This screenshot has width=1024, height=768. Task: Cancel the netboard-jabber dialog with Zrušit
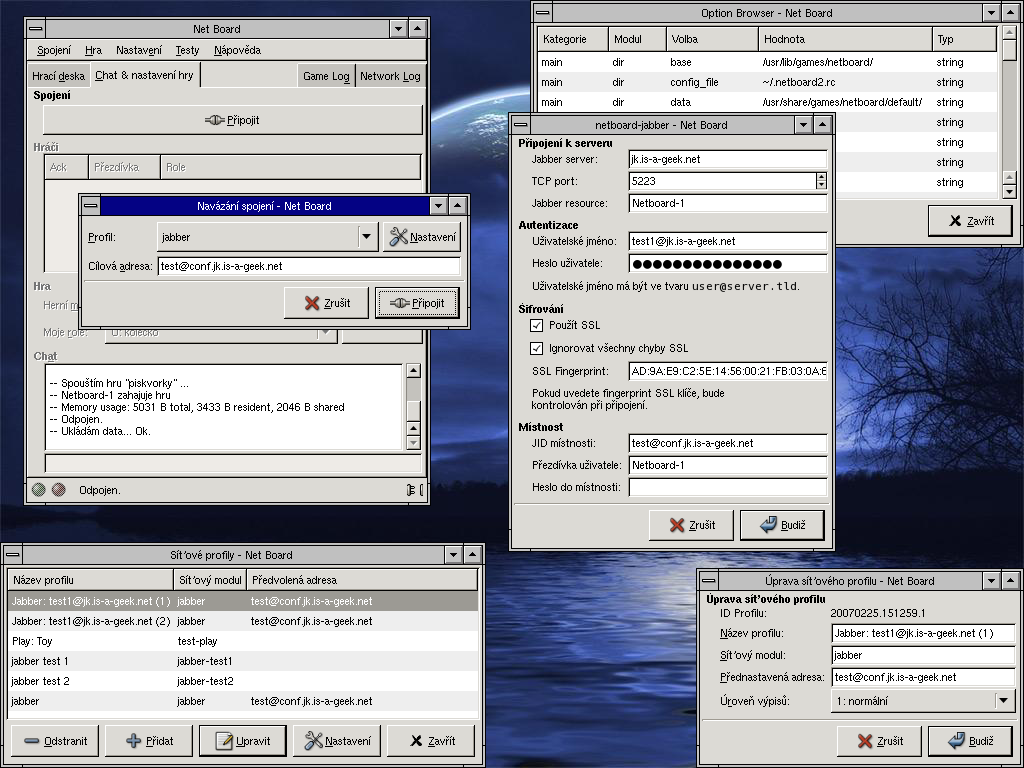tap(692, 525)
